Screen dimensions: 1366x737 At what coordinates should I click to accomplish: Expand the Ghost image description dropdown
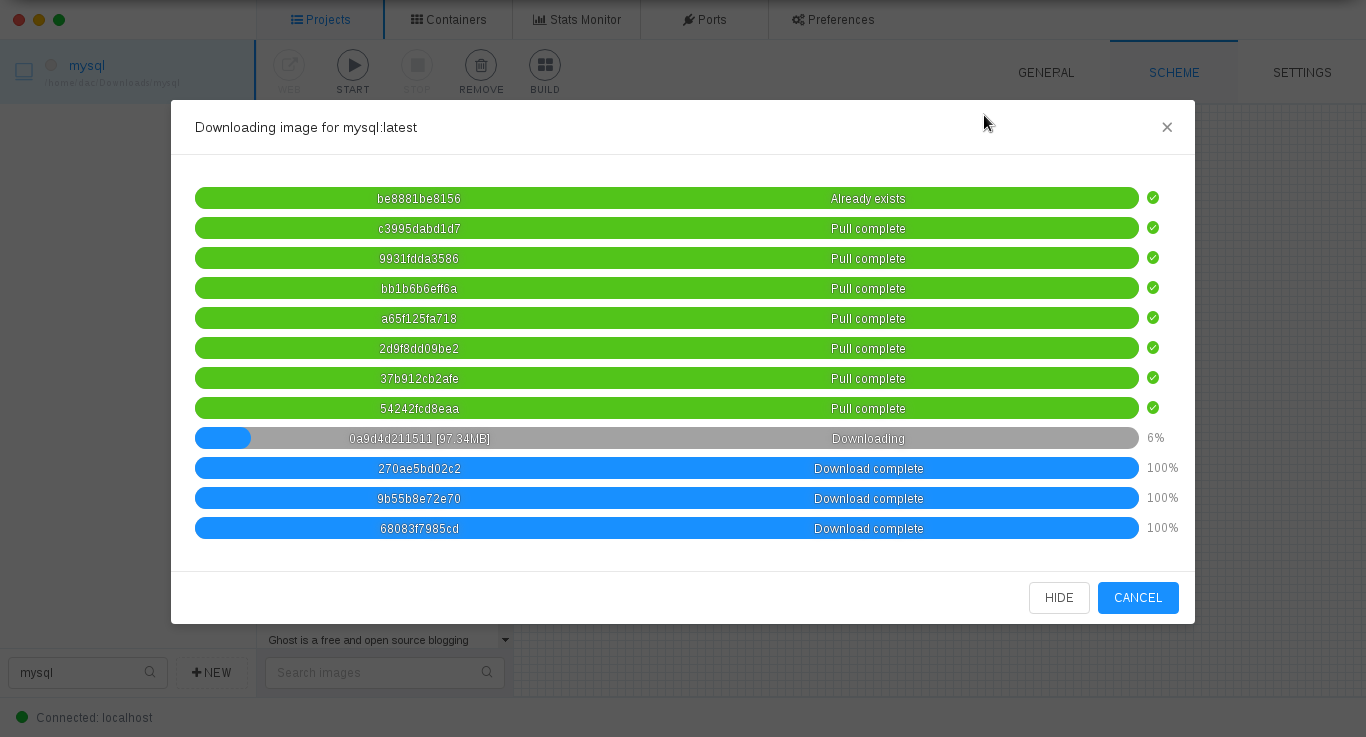[x=505, y=640]
